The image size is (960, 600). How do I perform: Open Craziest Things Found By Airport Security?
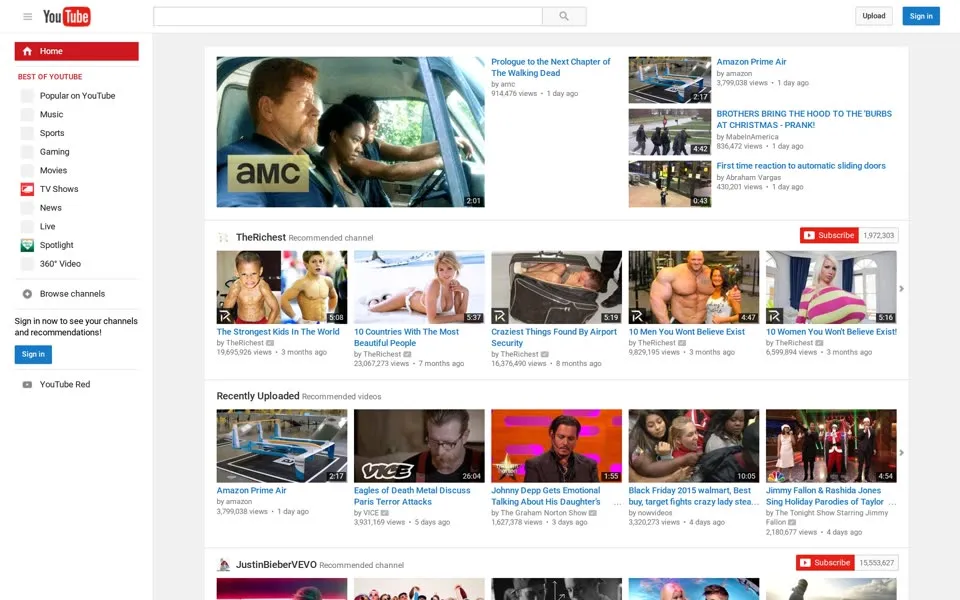pyautogui.click(x=553, y=337)
